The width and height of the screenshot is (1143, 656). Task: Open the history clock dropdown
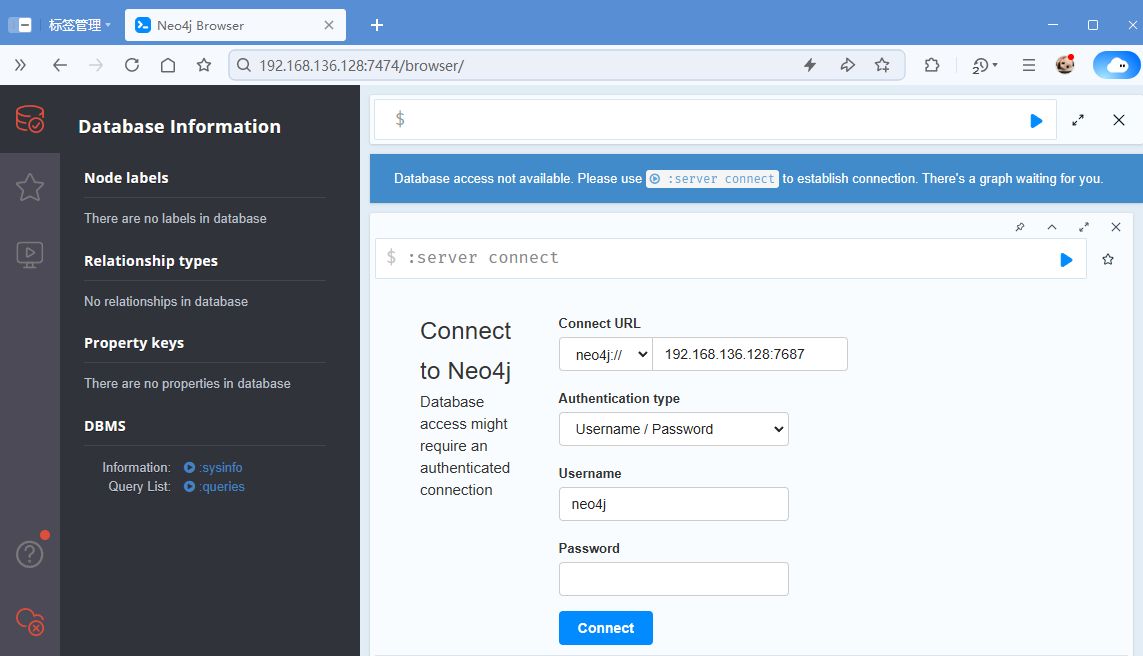[984, 66]
